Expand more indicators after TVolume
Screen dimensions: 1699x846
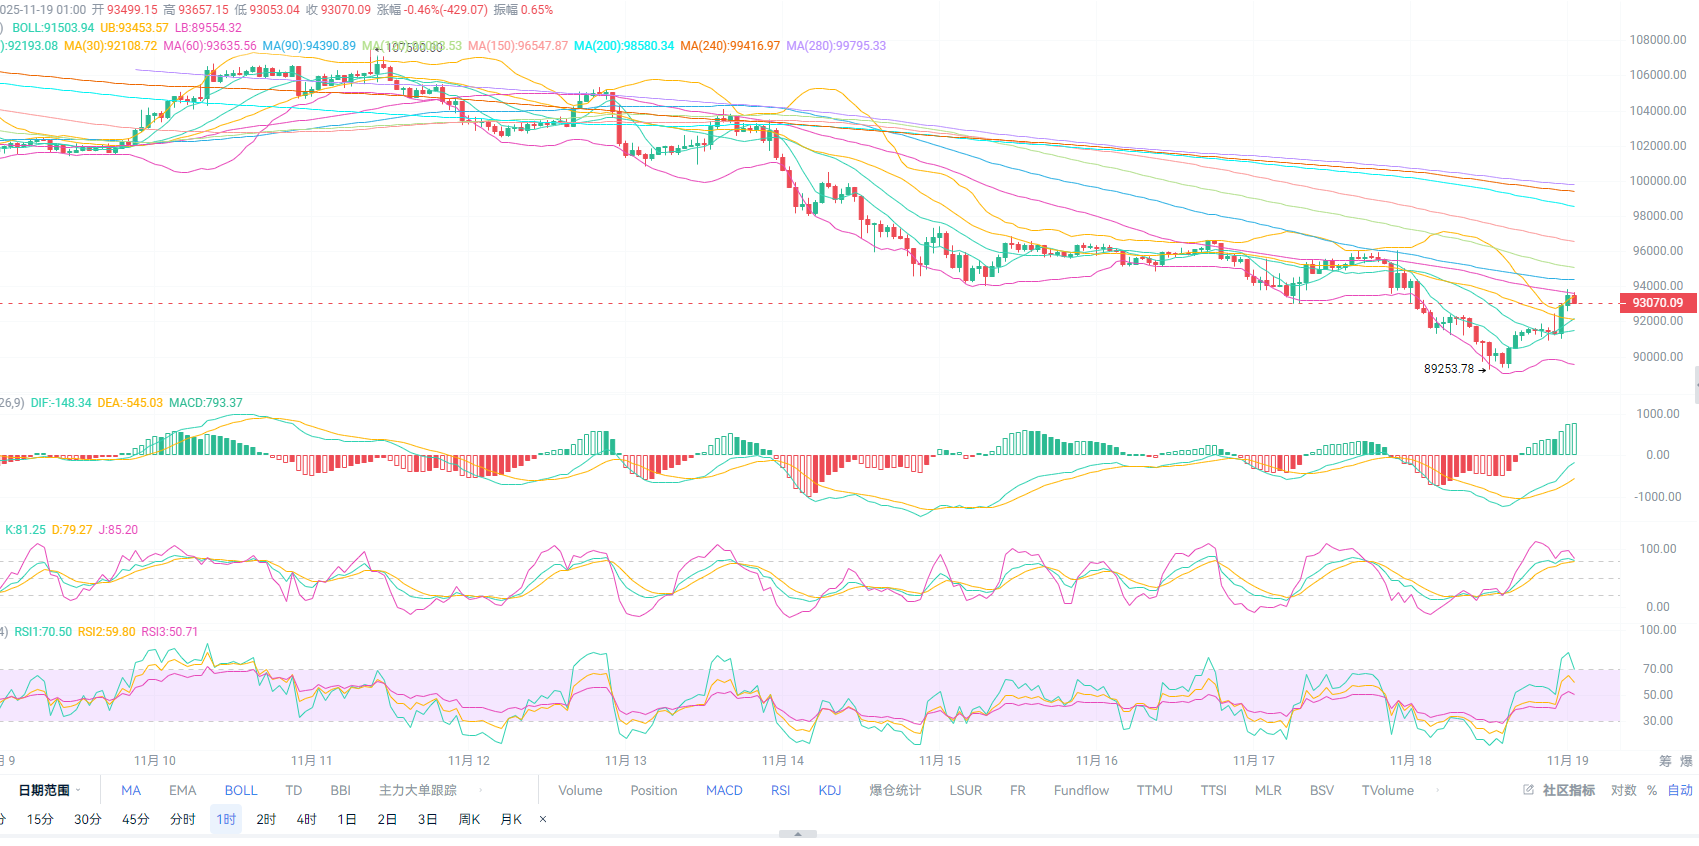coord(1438,790)
